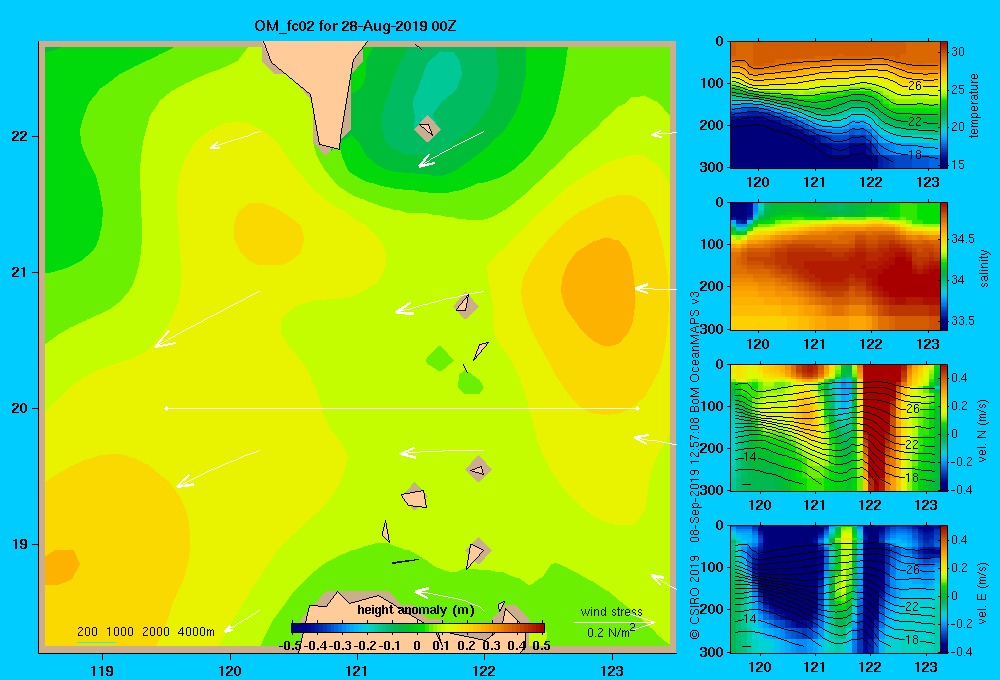Click longitude label "123" below main map
Image resolution: width=1000 pixels, height=680 pixels.
tap(612, 670)
